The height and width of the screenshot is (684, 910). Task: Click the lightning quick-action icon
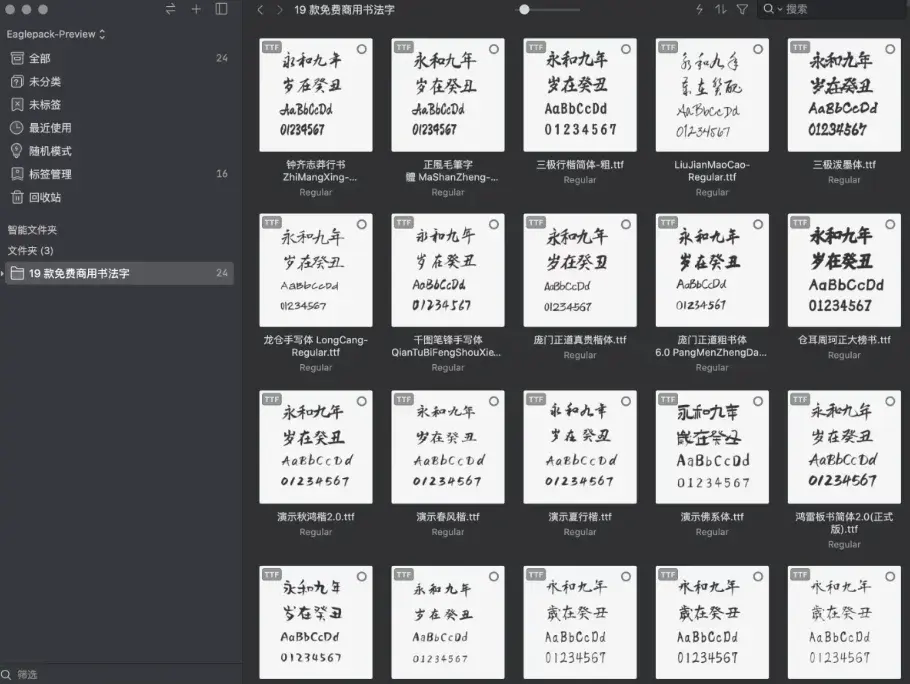[699, 9]
